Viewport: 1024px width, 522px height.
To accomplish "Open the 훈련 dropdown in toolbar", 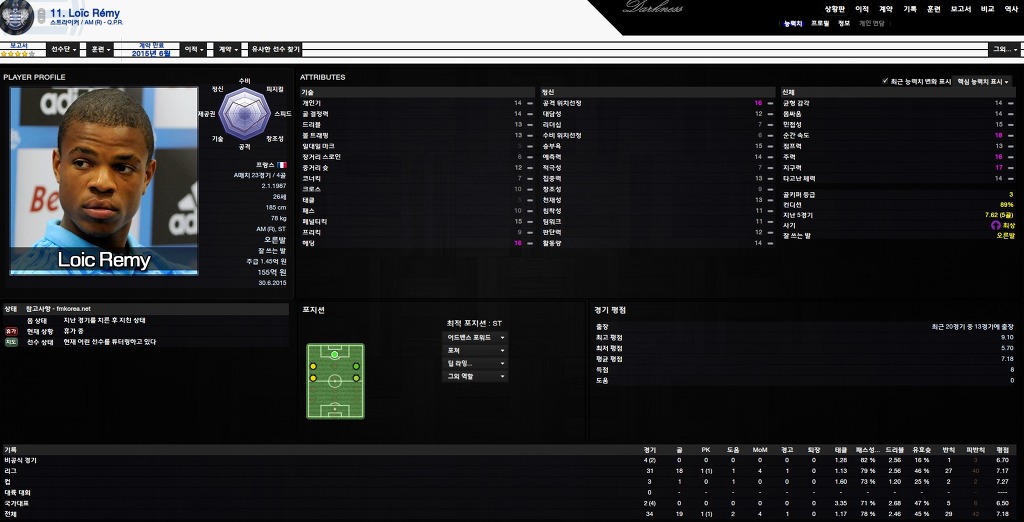I will click(101, 50).
